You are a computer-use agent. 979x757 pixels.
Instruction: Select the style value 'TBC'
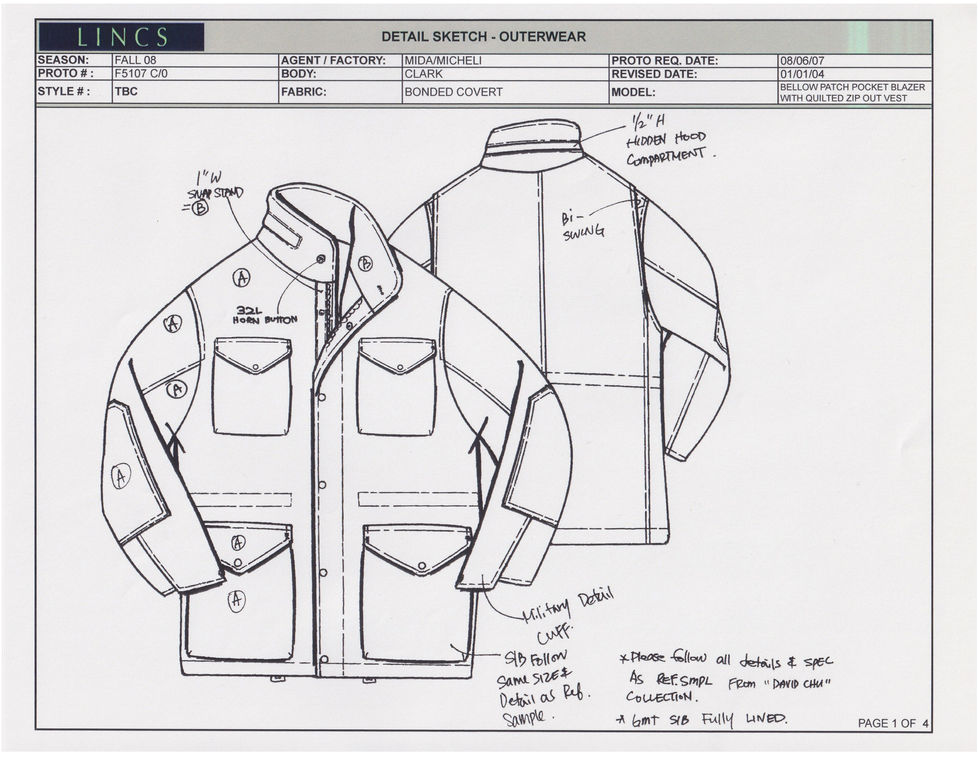[126, 92]
